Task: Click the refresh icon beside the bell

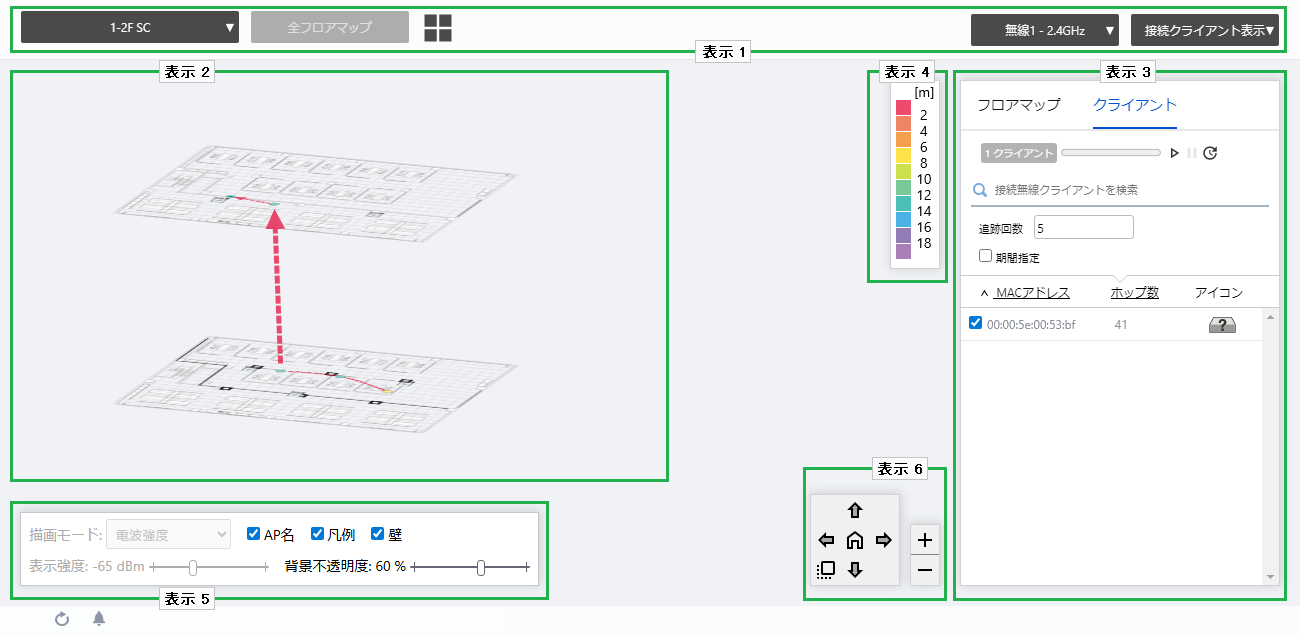Action: point(62,619)
